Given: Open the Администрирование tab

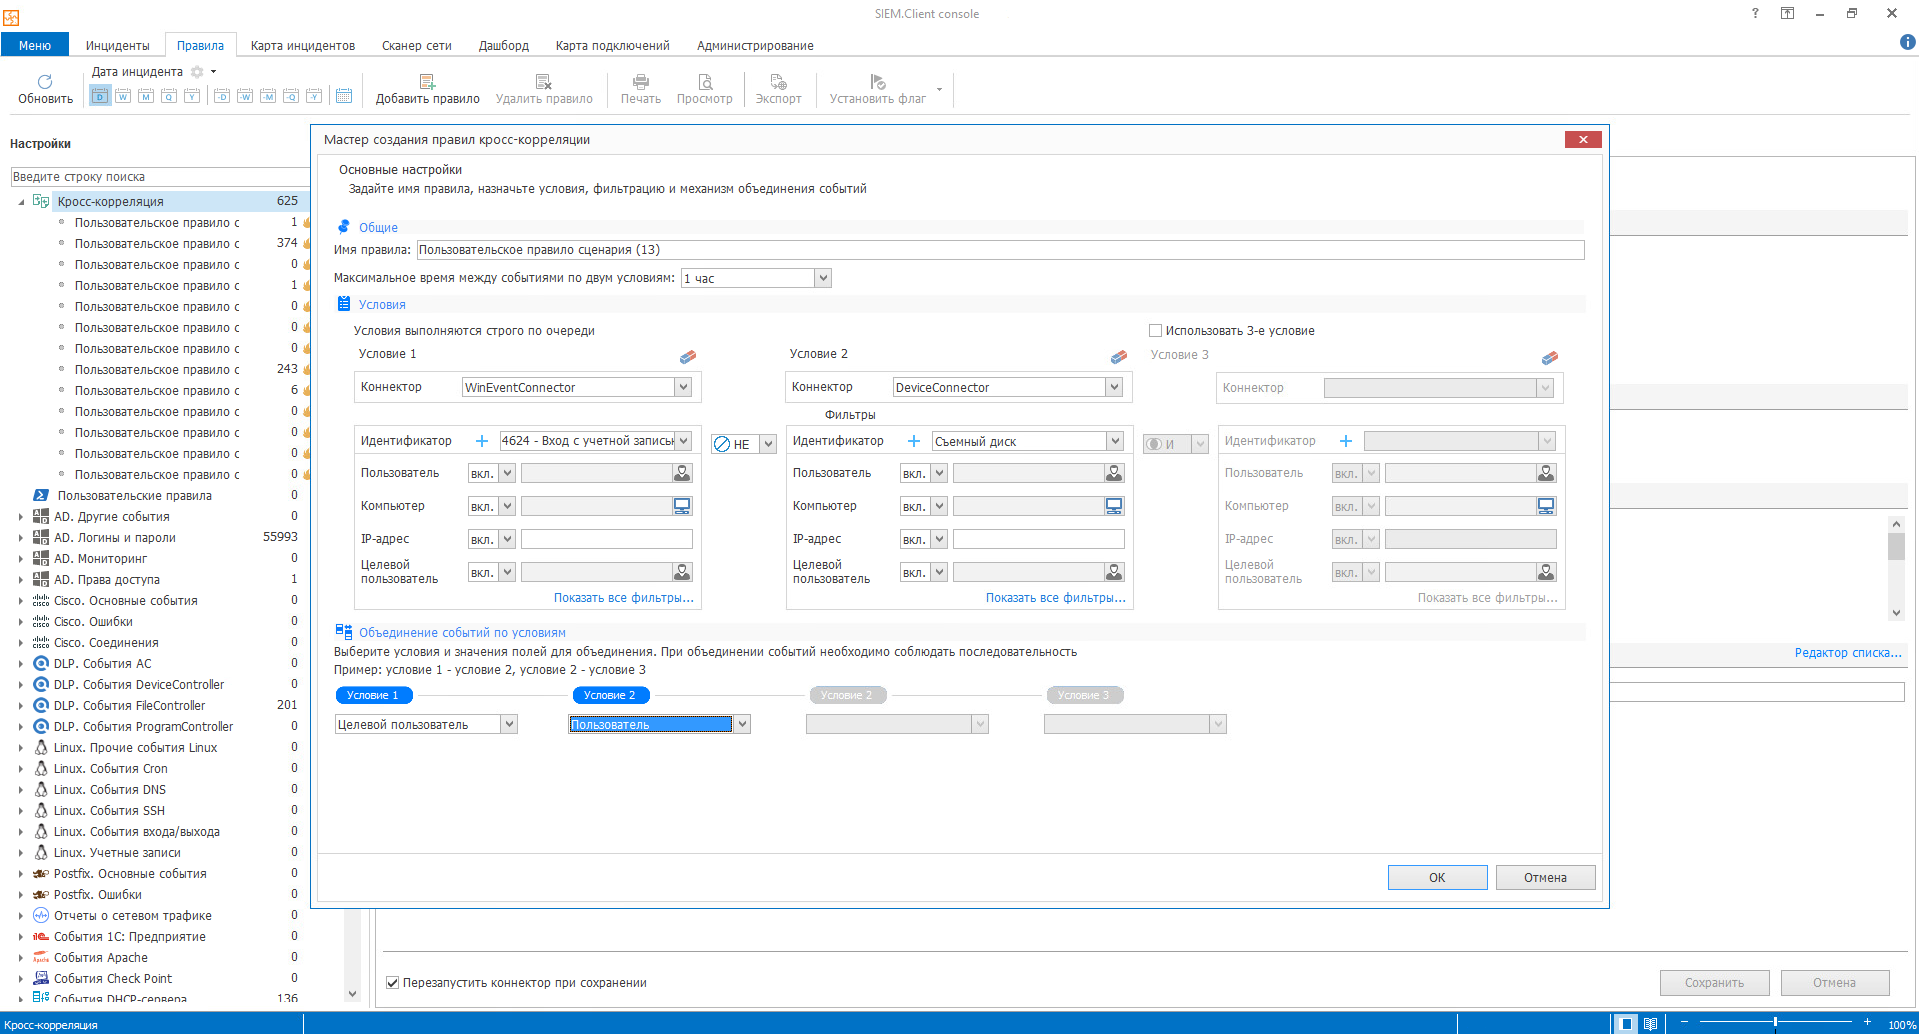Looking at the screenshot, I should [755, 46].
